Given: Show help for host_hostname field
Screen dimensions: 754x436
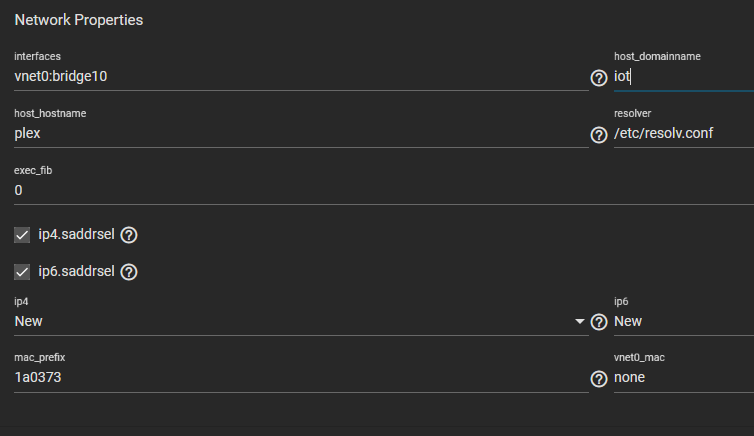Looking at the screenshot, I should [599, 135].
